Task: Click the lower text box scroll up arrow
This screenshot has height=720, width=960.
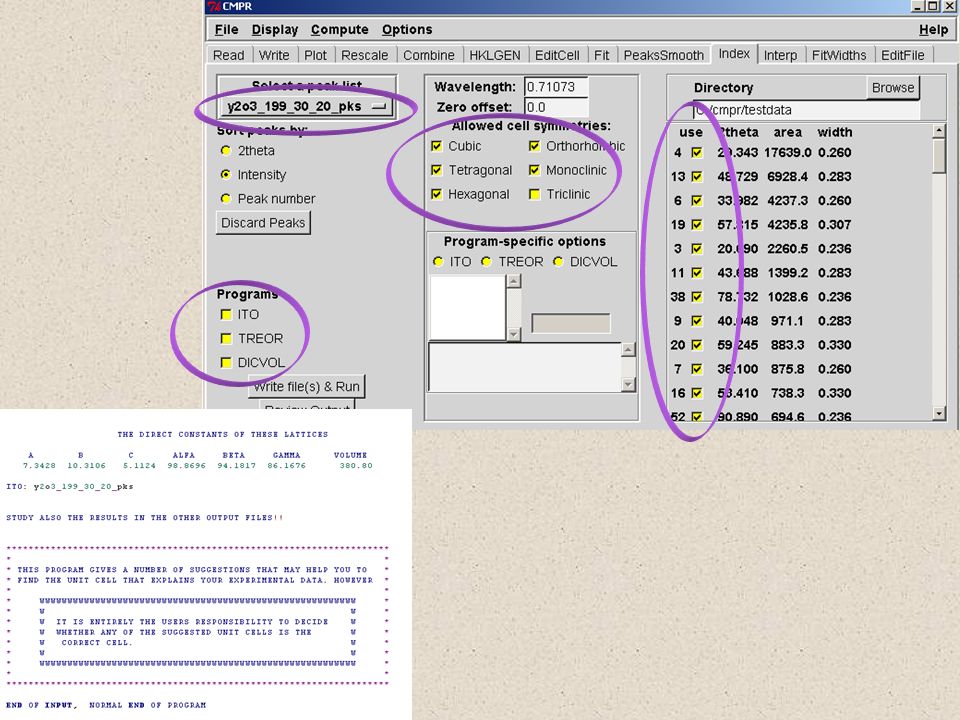Action: 628,350
